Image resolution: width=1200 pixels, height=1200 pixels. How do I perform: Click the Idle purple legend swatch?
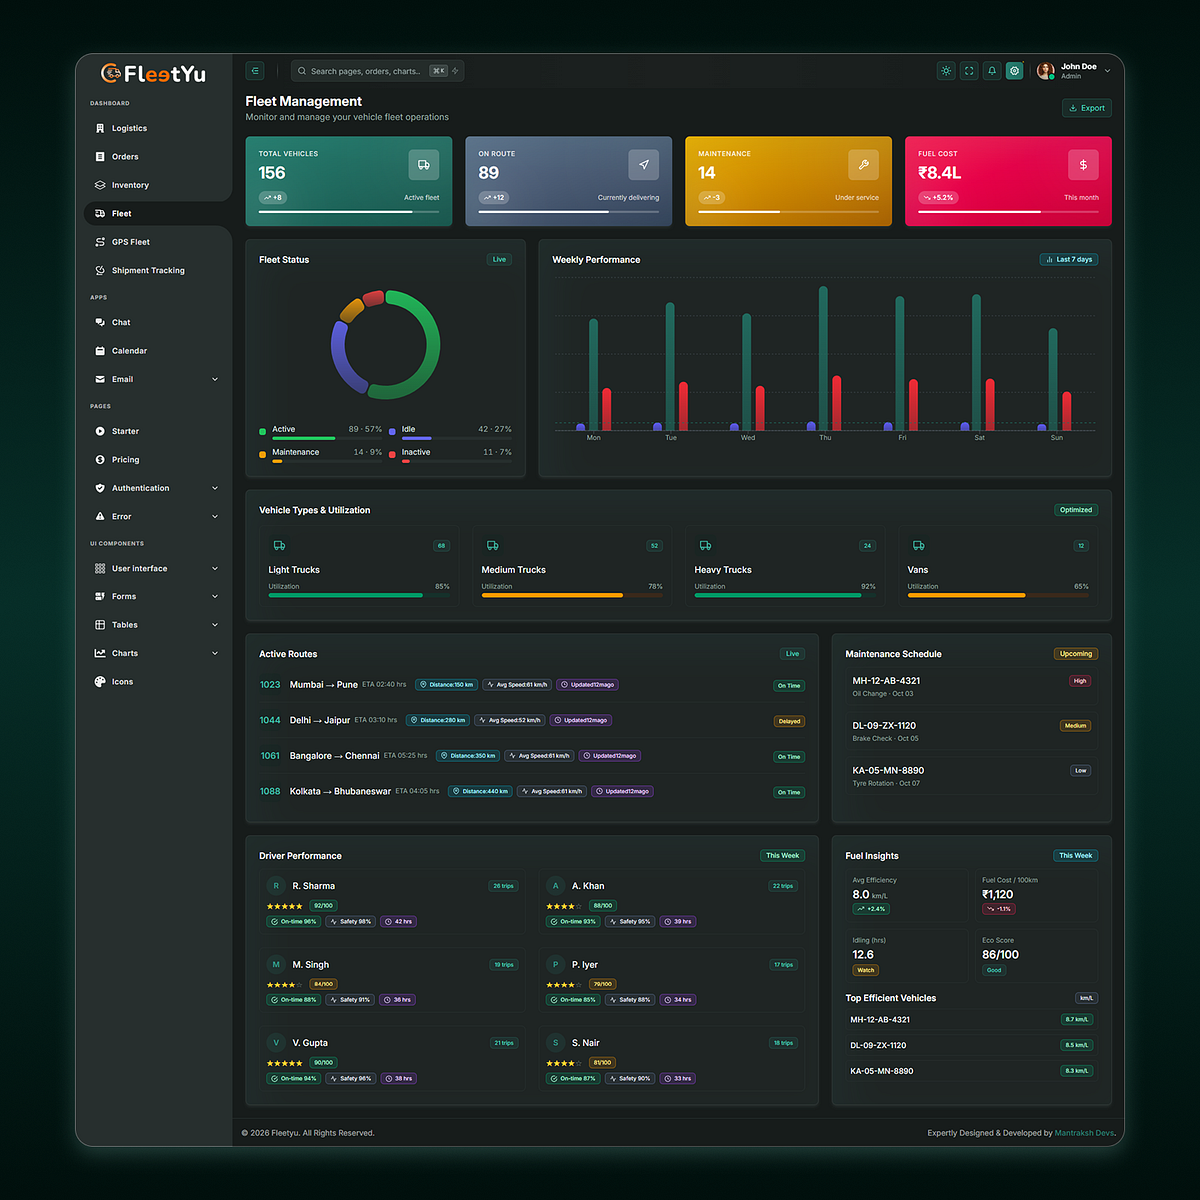[393, 431]
